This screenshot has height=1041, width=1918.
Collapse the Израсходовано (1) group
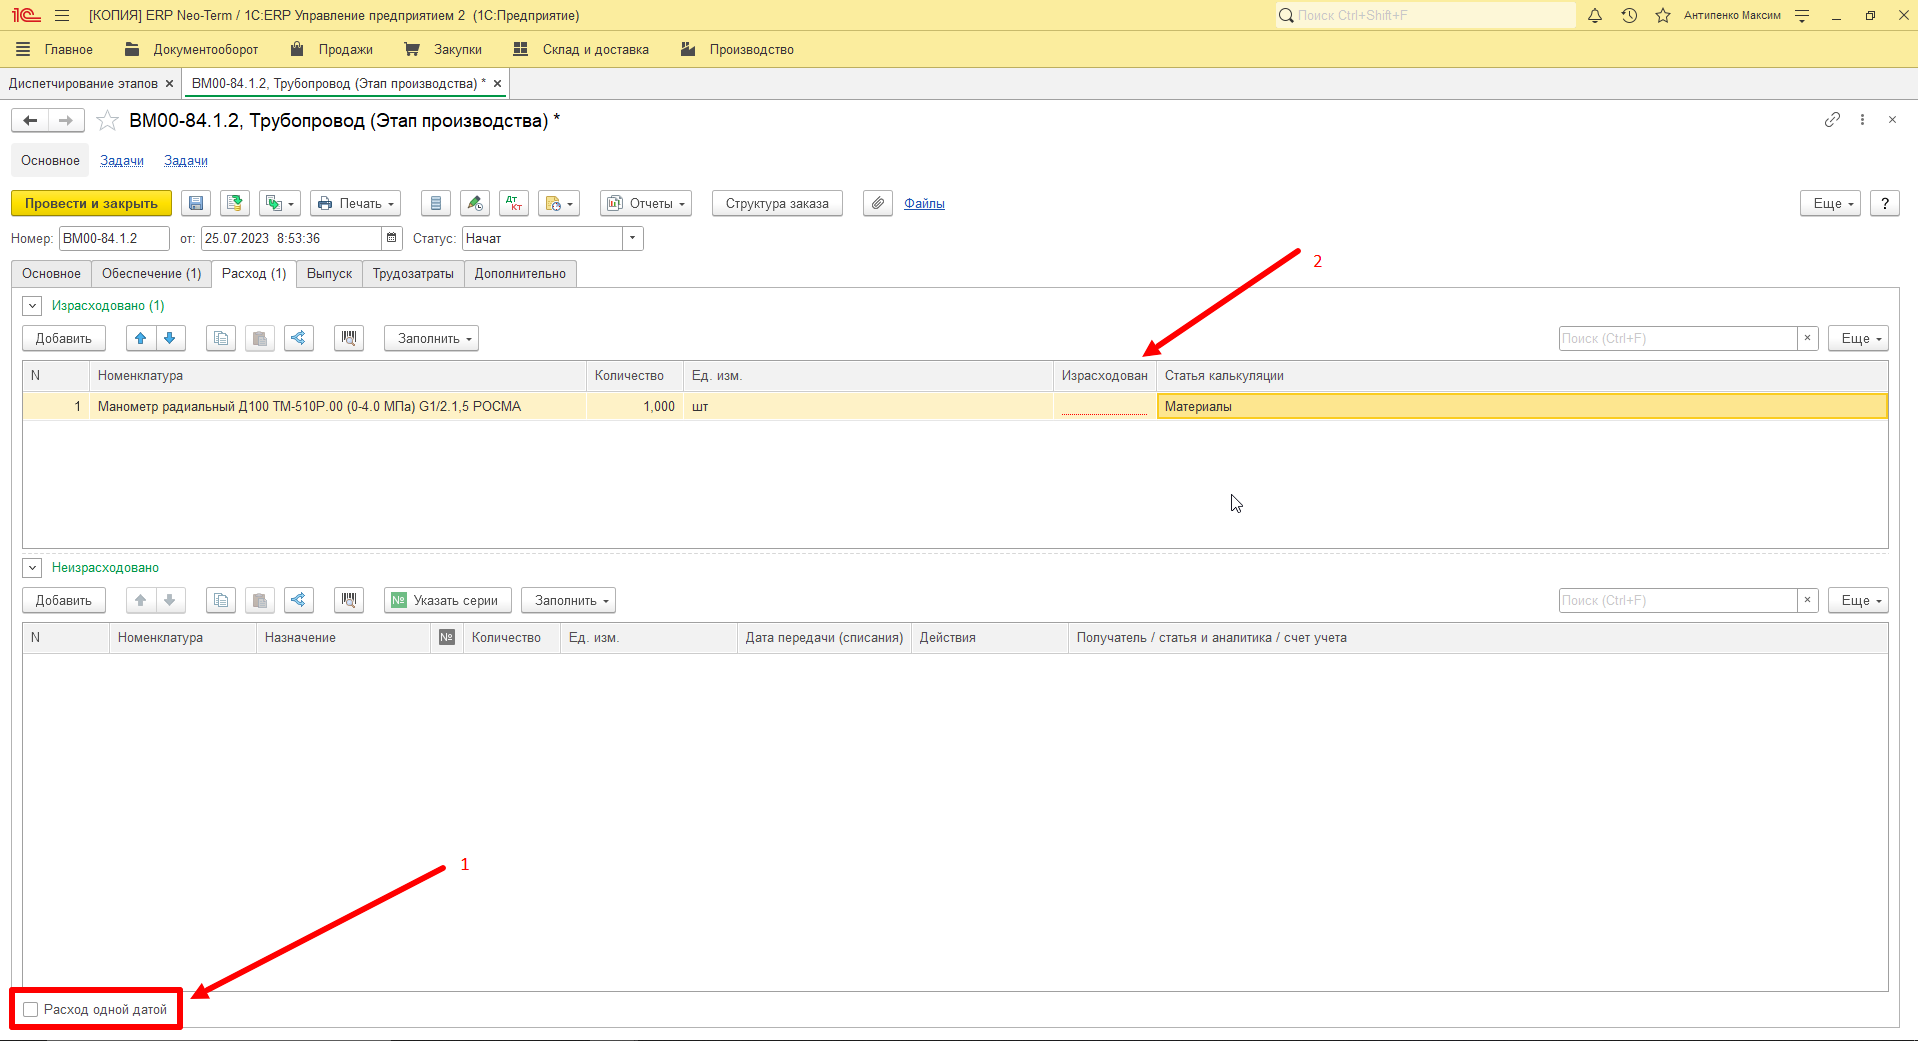tap(32, 306)
